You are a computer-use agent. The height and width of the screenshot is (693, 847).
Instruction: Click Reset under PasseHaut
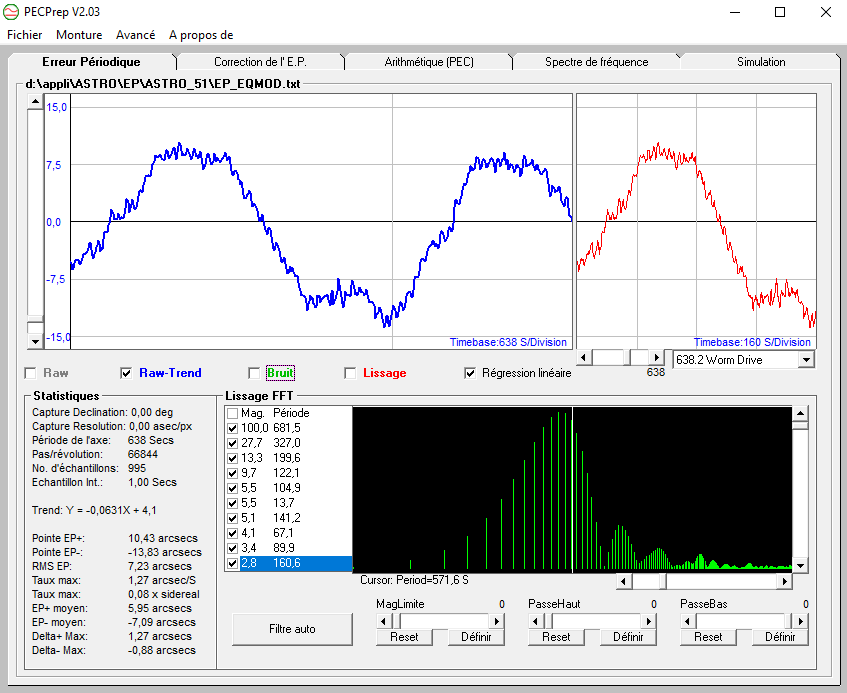[556, 637]
